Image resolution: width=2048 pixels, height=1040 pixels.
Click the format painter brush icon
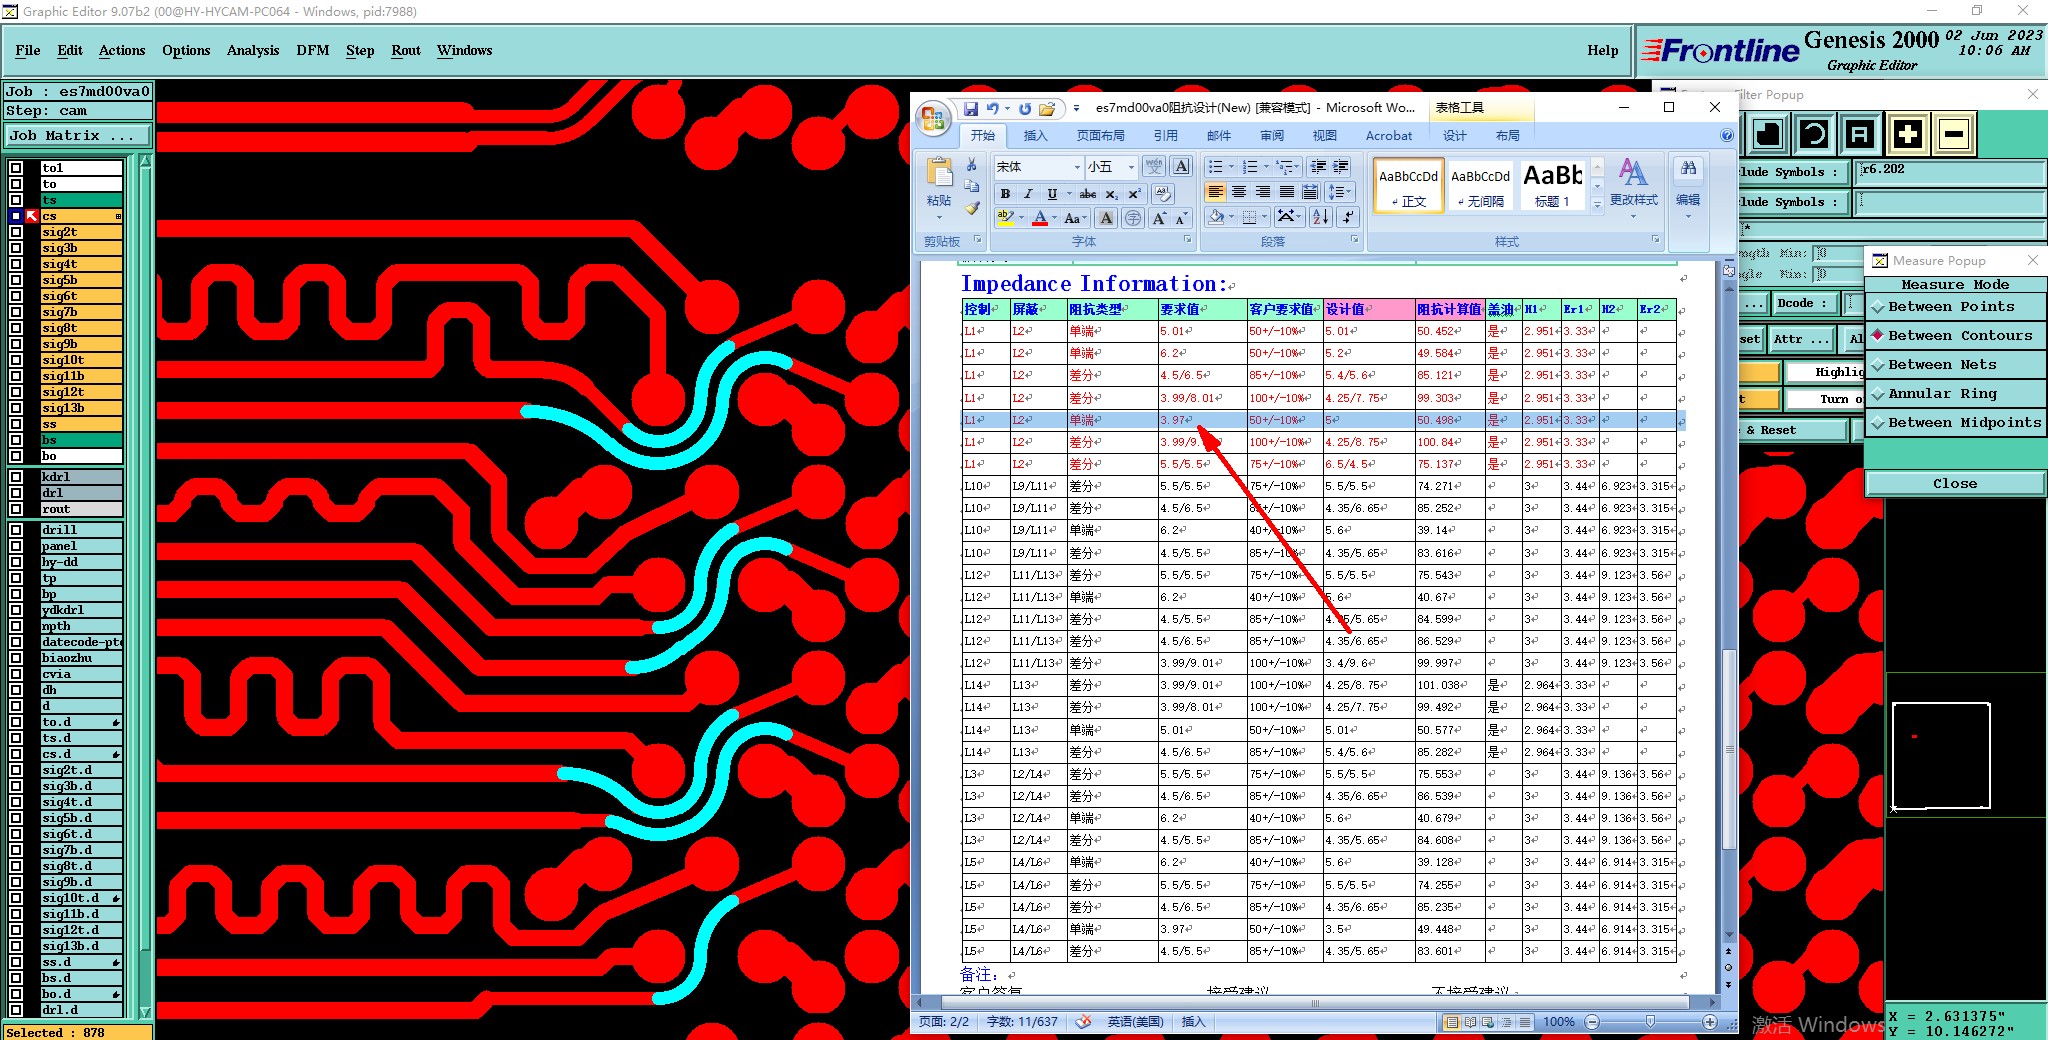point(971,208)
